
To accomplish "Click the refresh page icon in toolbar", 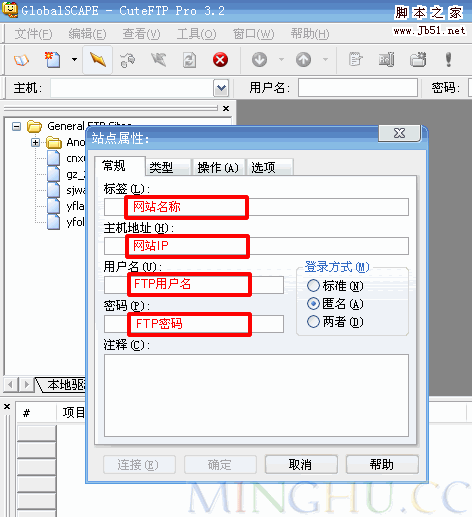I will (x=189, y=60).
